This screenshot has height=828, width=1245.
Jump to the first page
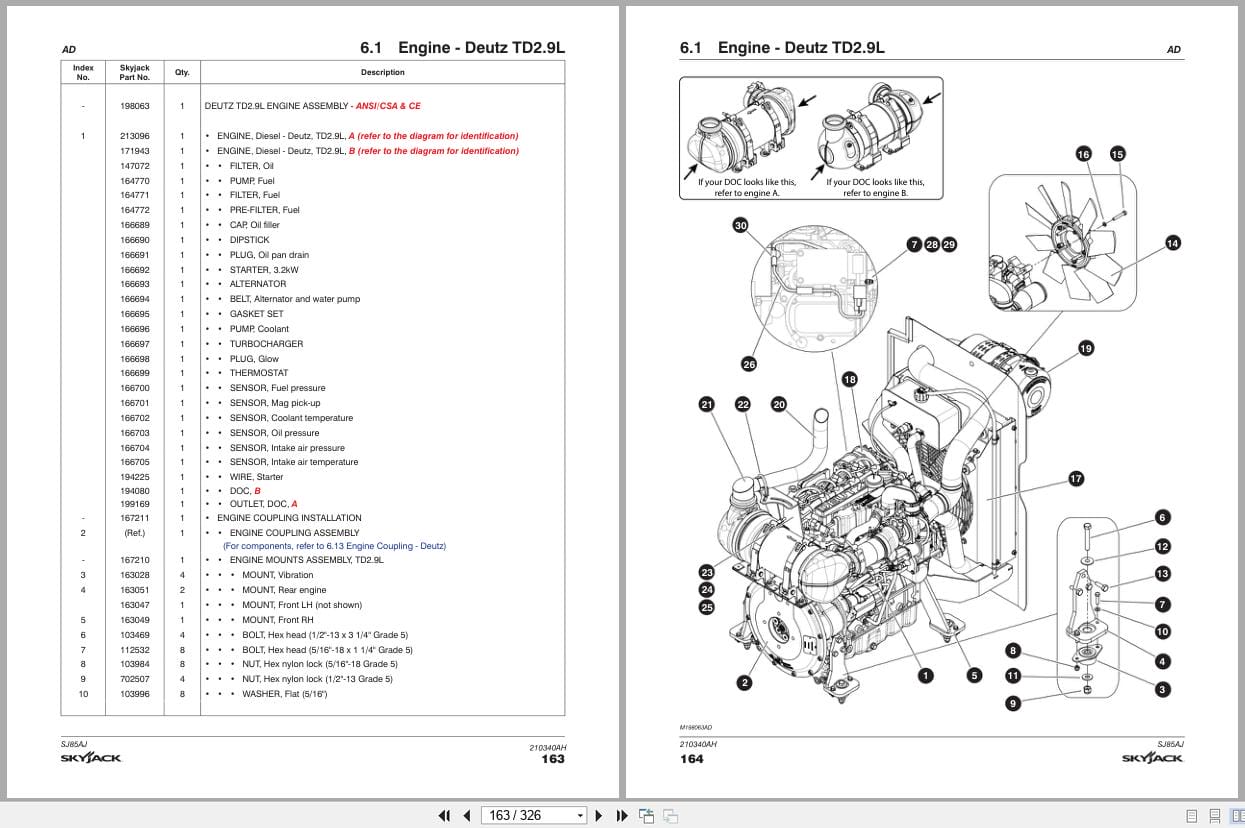[445, 815]
